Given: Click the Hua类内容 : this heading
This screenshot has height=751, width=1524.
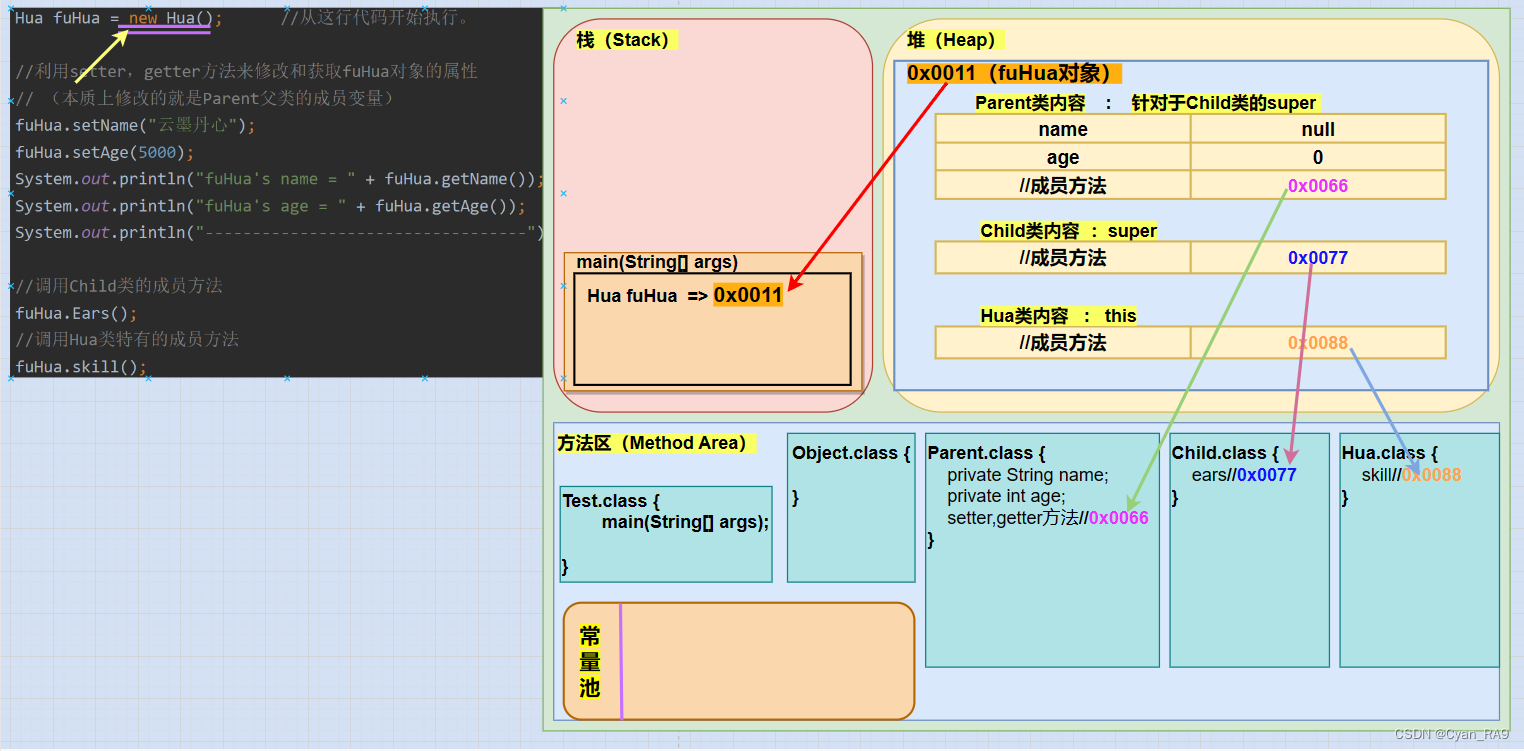Looking at the screenshot, I should click(x=1058, y=316).
